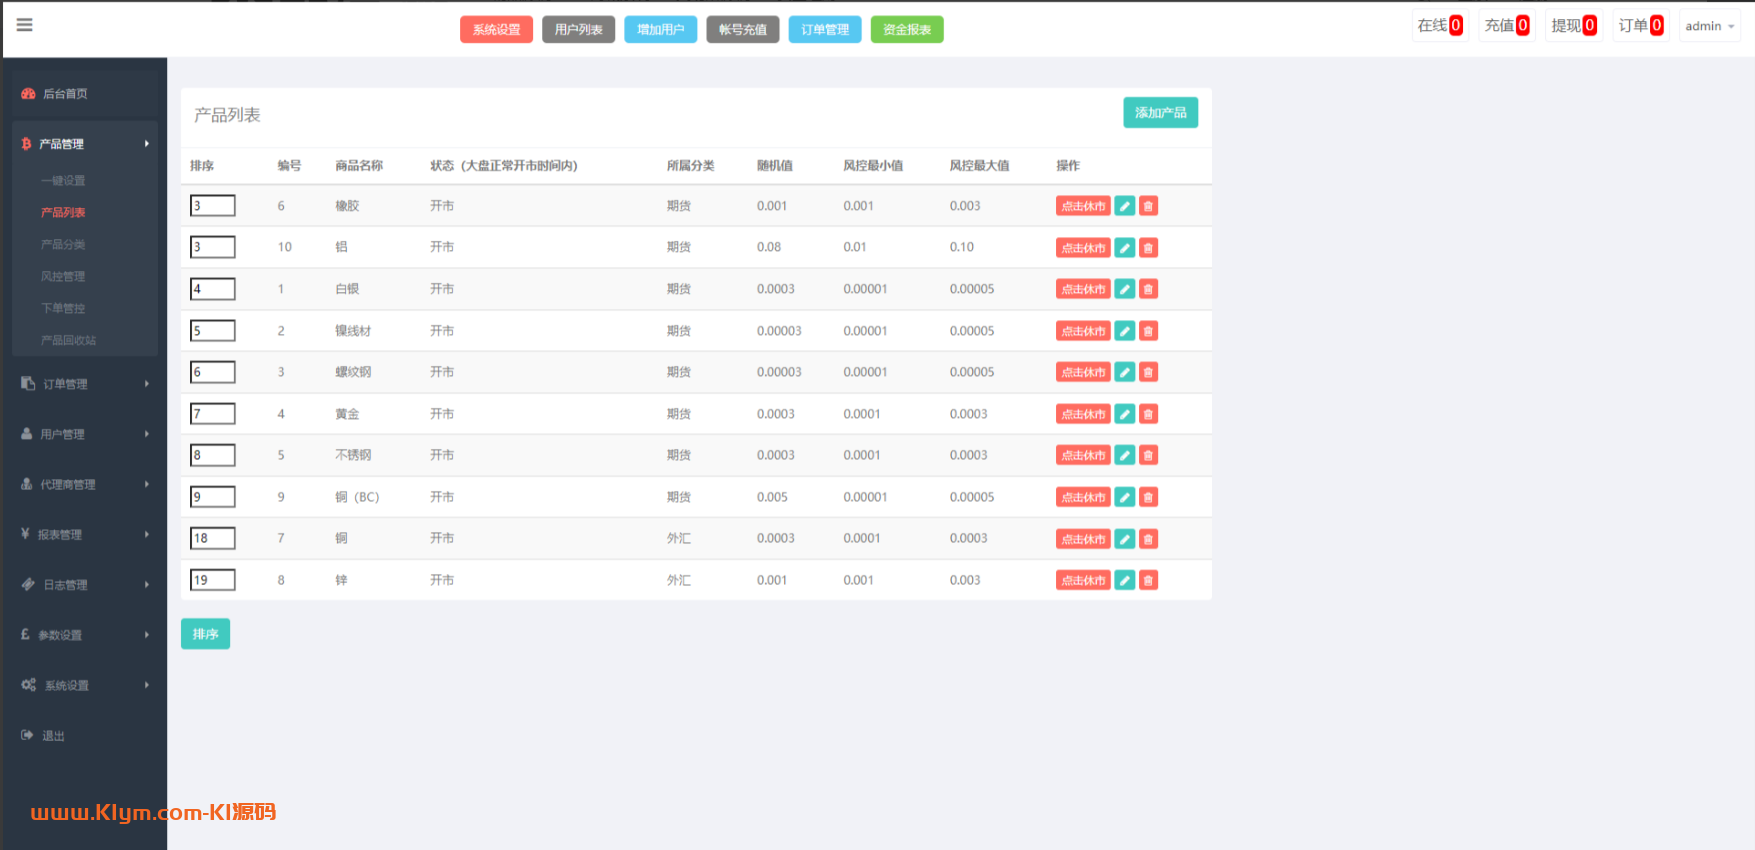Click the 订单管理 top button
Image resolution: width=1755 pixels, height=850 pixels.
pyautogui.click(x=825, y=30)
